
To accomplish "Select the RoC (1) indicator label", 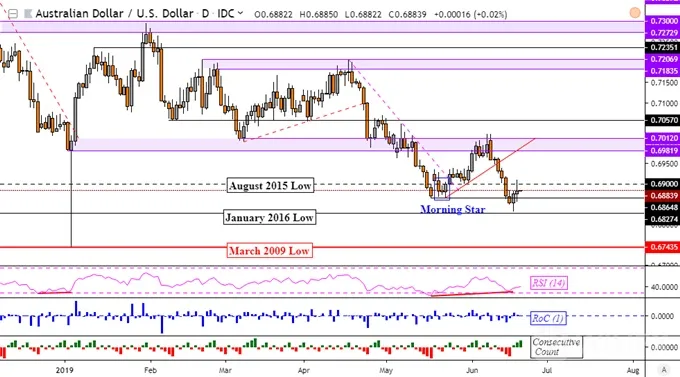I will click(548, 318).
